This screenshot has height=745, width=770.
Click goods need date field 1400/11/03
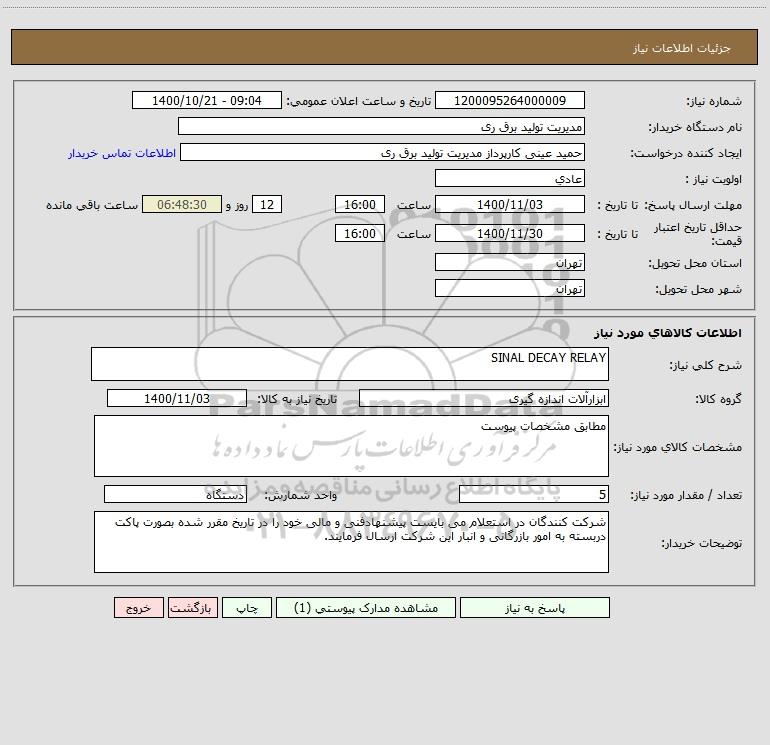point(177,398)
